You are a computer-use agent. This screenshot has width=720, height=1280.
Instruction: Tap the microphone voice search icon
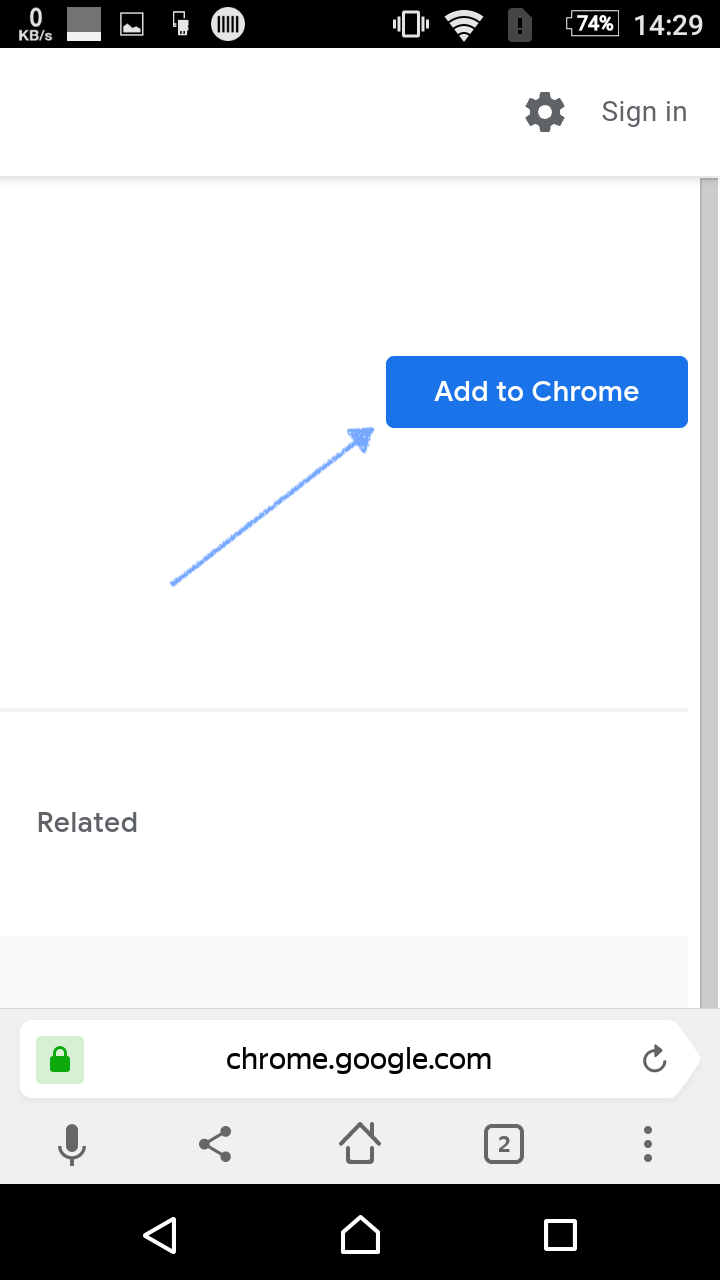coord(71,1144)
